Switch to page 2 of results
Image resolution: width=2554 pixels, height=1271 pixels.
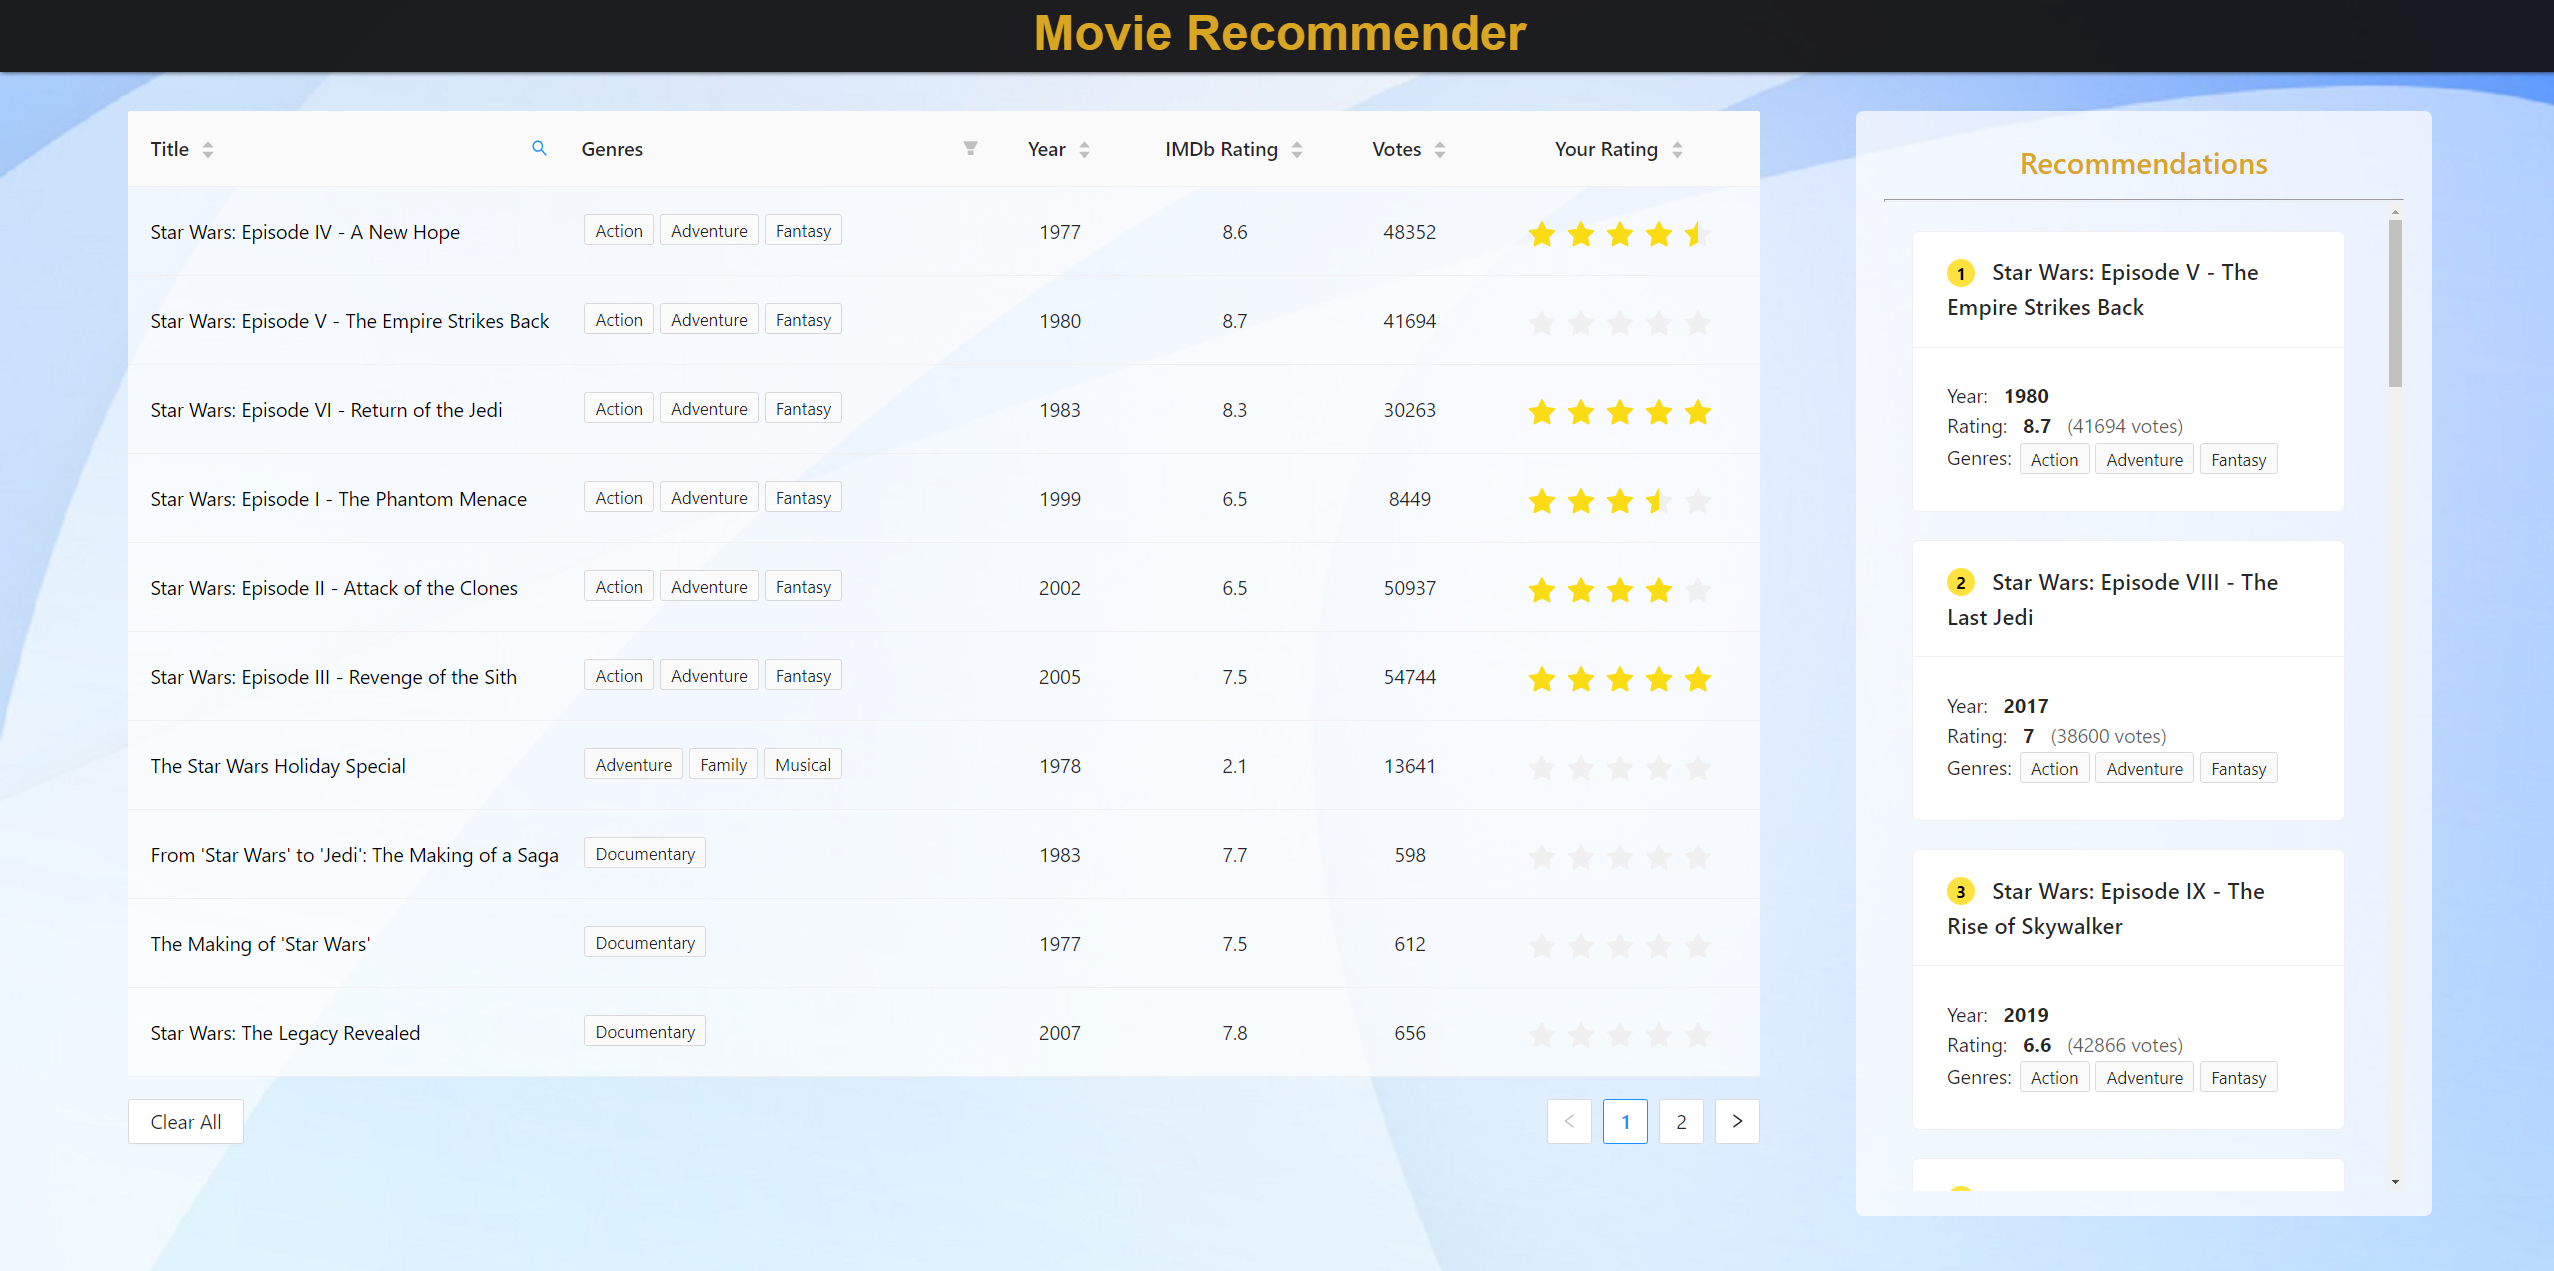click(x=1681, y=1121)
